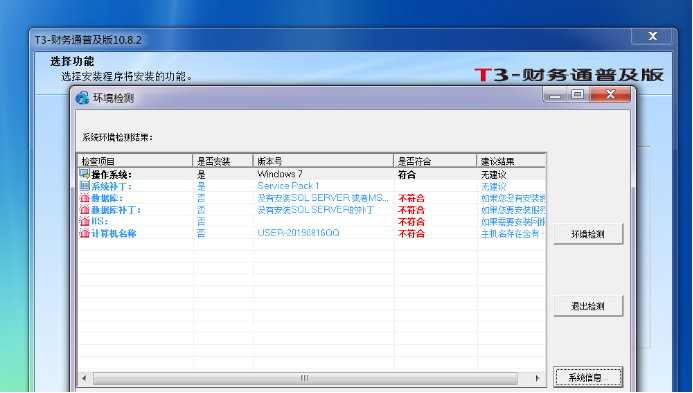The height and width of the screenshot is (393, 693).
Task: Click the USER-20190816OO cell
Action: [298, 233]
